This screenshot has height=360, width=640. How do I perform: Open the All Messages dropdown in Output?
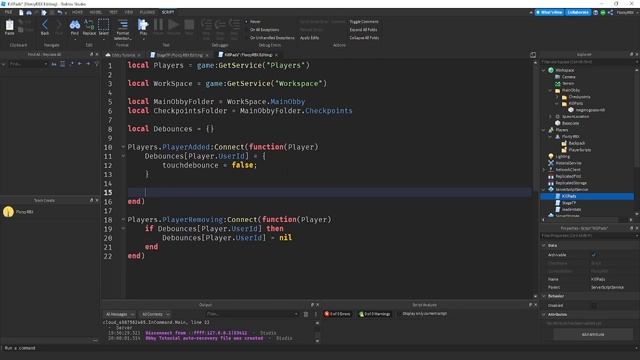click(x=120, y=314)
